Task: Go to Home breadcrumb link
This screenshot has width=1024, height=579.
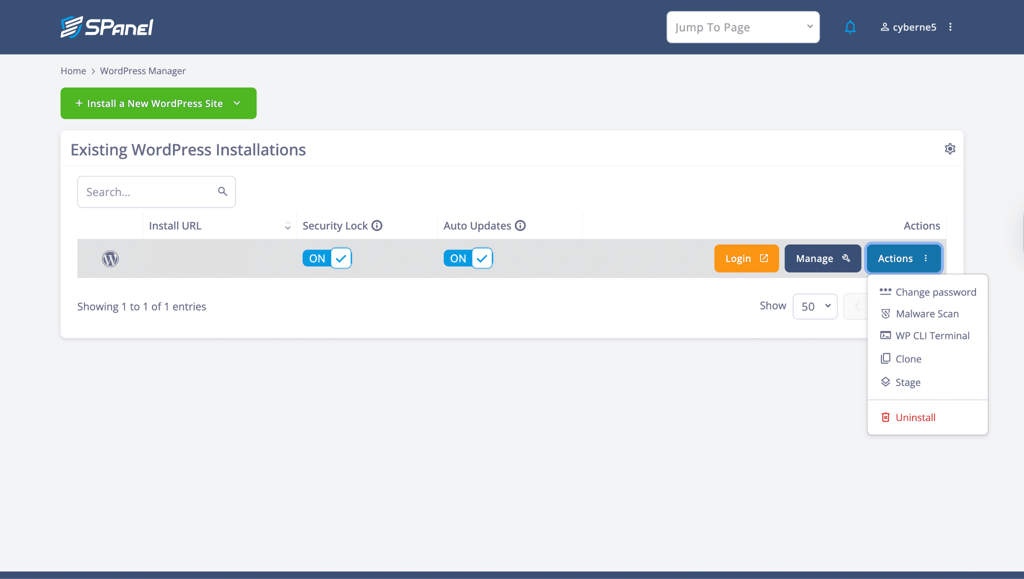Action: [73, 70]
